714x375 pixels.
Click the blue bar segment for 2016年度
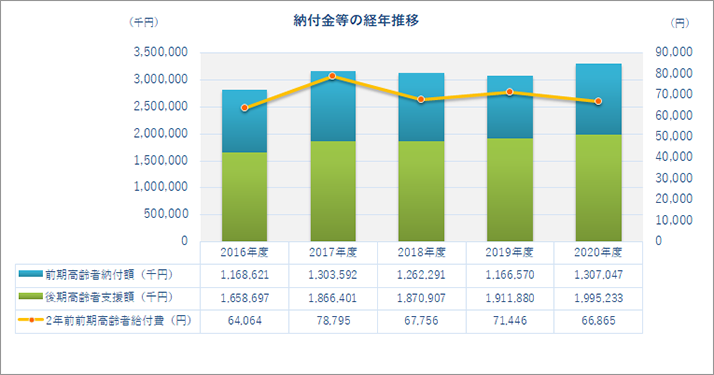click(245, 121)
